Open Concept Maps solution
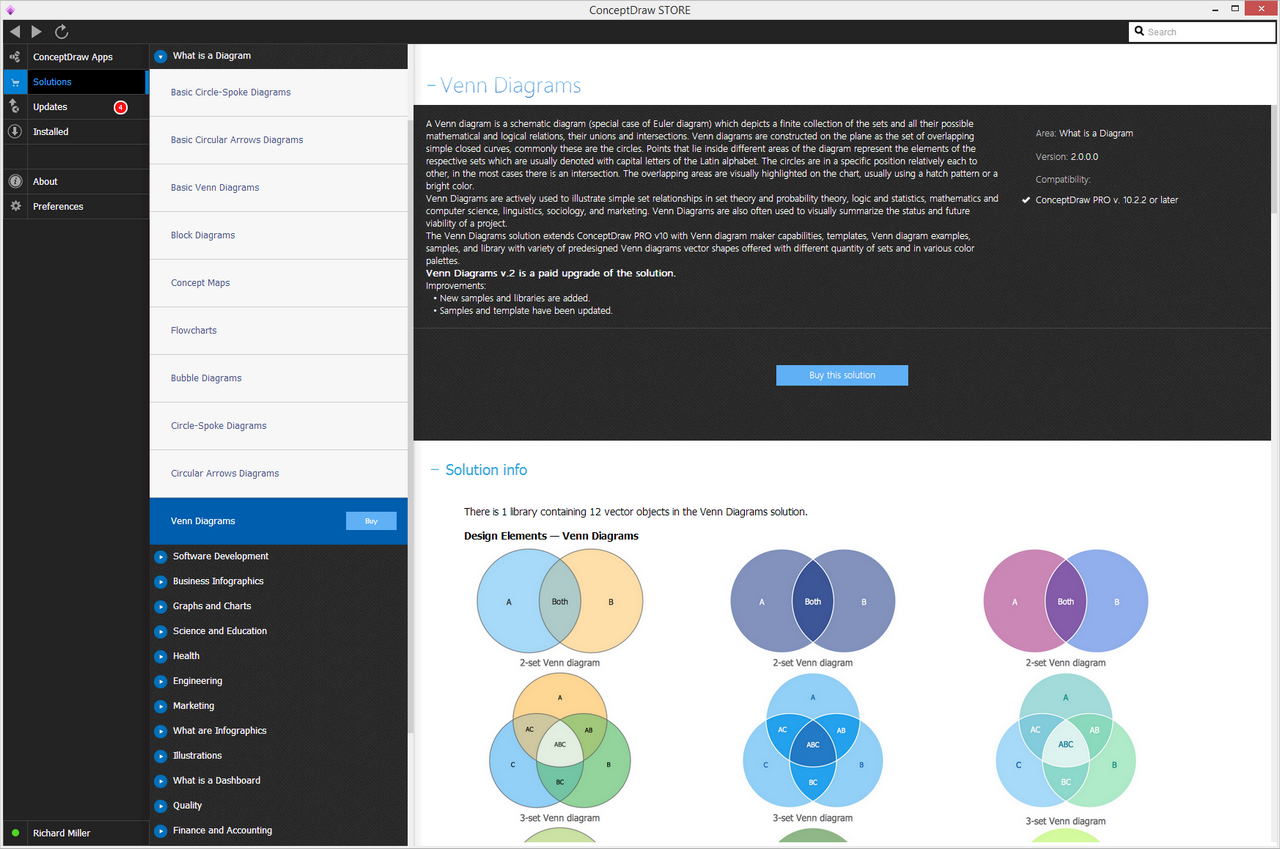 click(279, 284)
